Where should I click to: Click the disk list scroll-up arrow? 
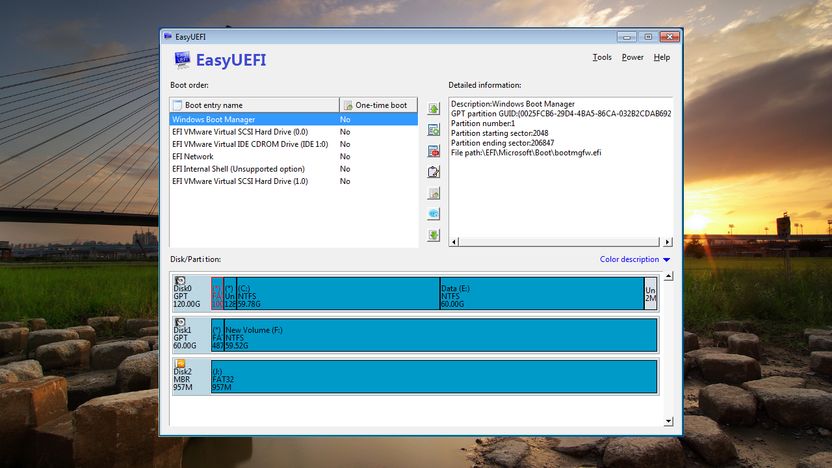point(669,276)
